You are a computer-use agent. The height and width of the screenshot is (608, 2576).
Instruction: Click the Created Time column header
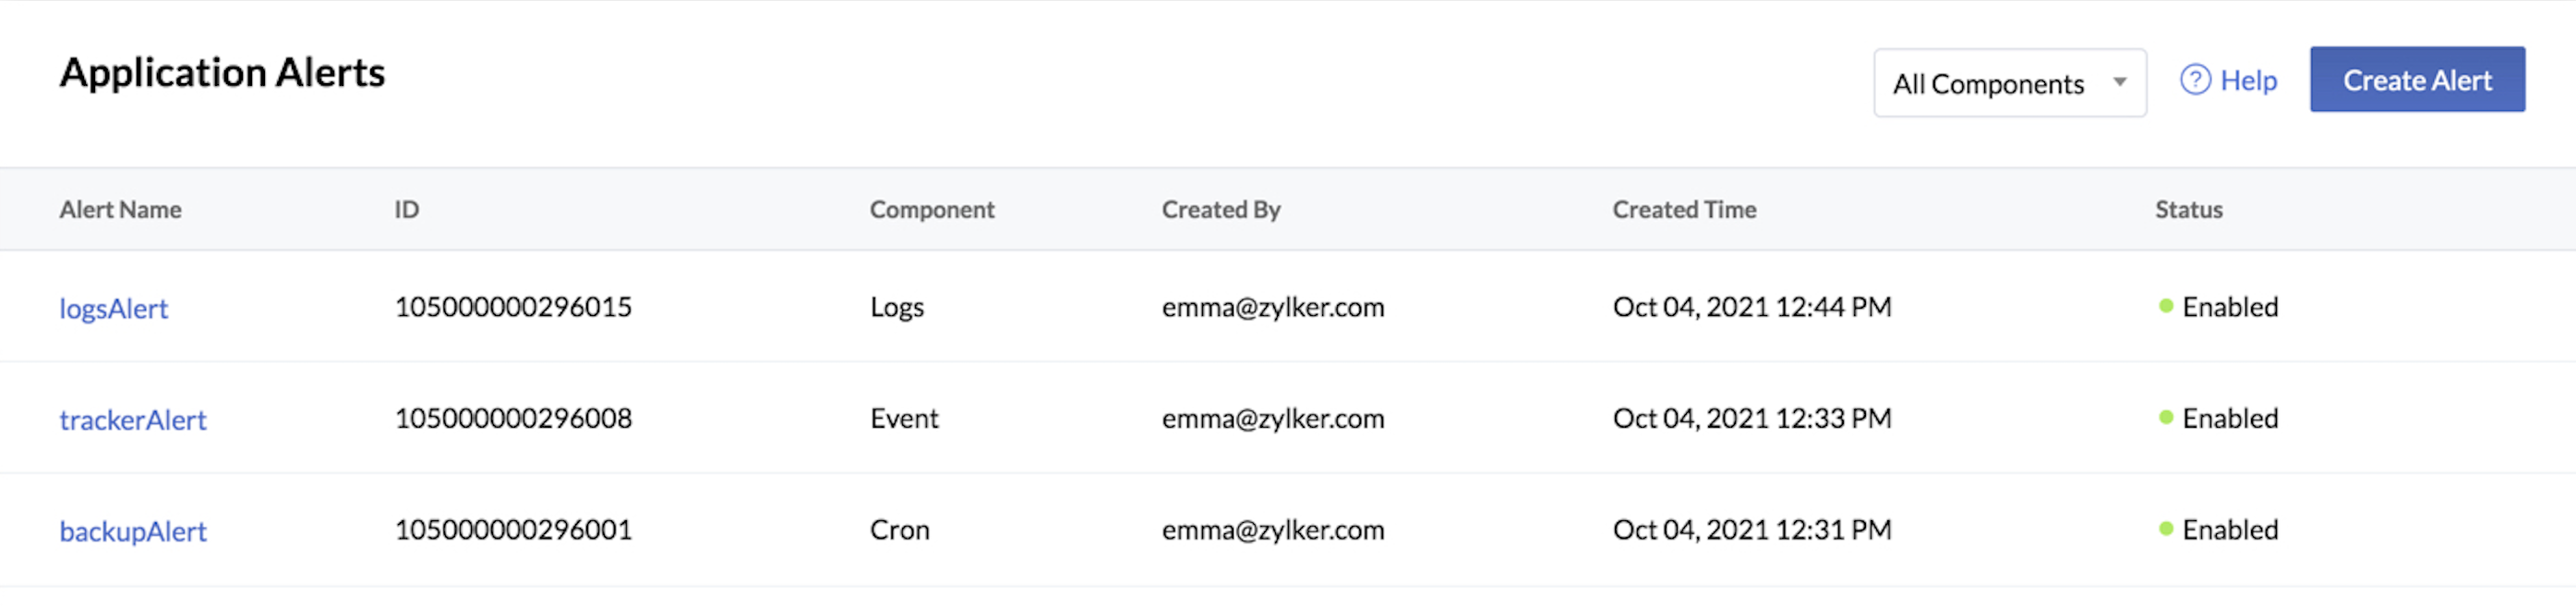click(1684, 209)
